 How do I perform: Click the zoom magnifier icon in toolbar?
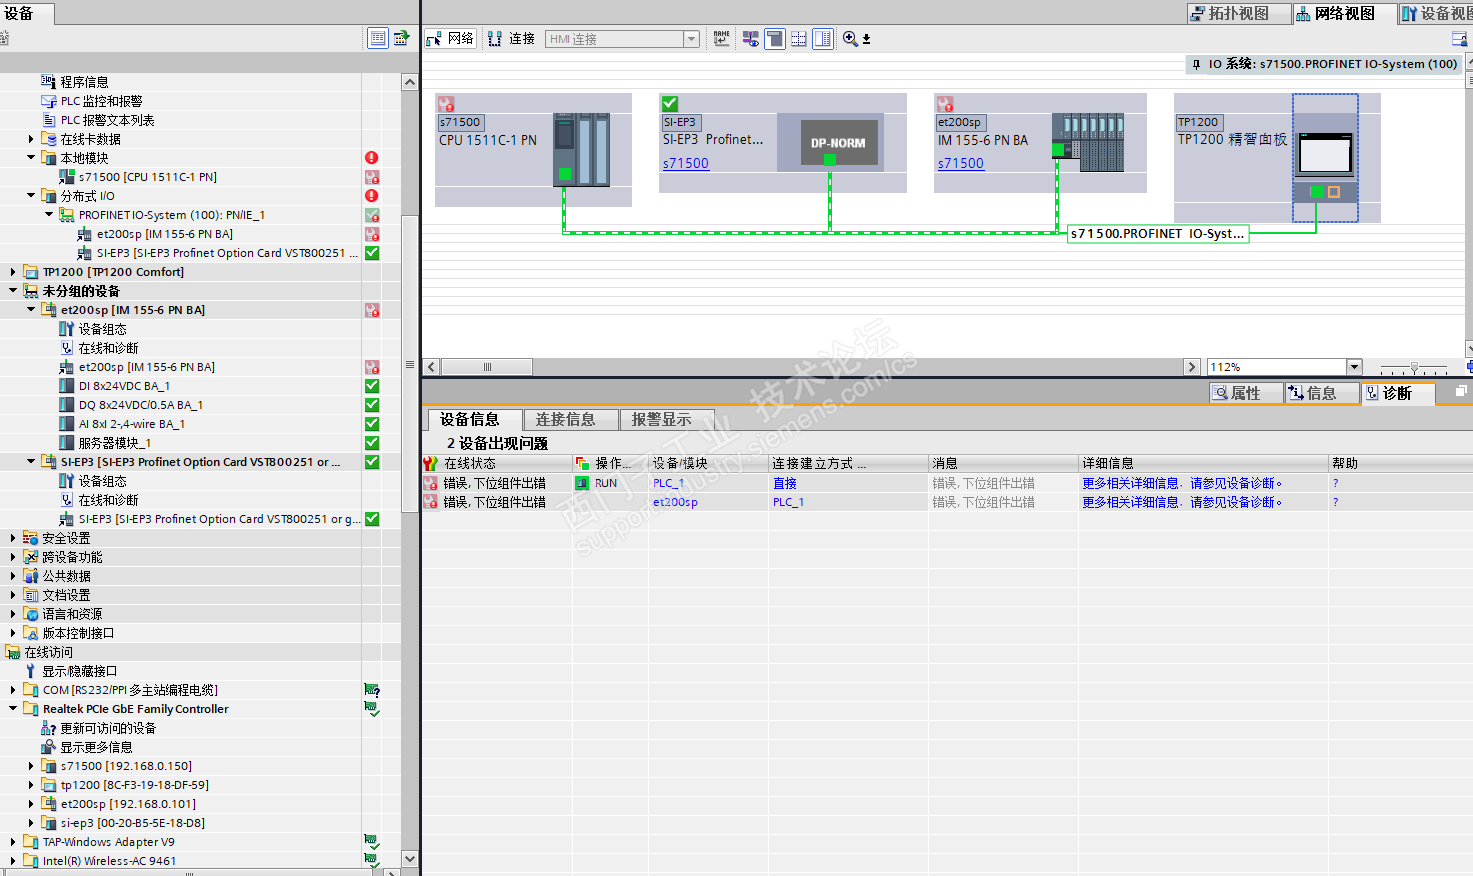tap(850, 39)
